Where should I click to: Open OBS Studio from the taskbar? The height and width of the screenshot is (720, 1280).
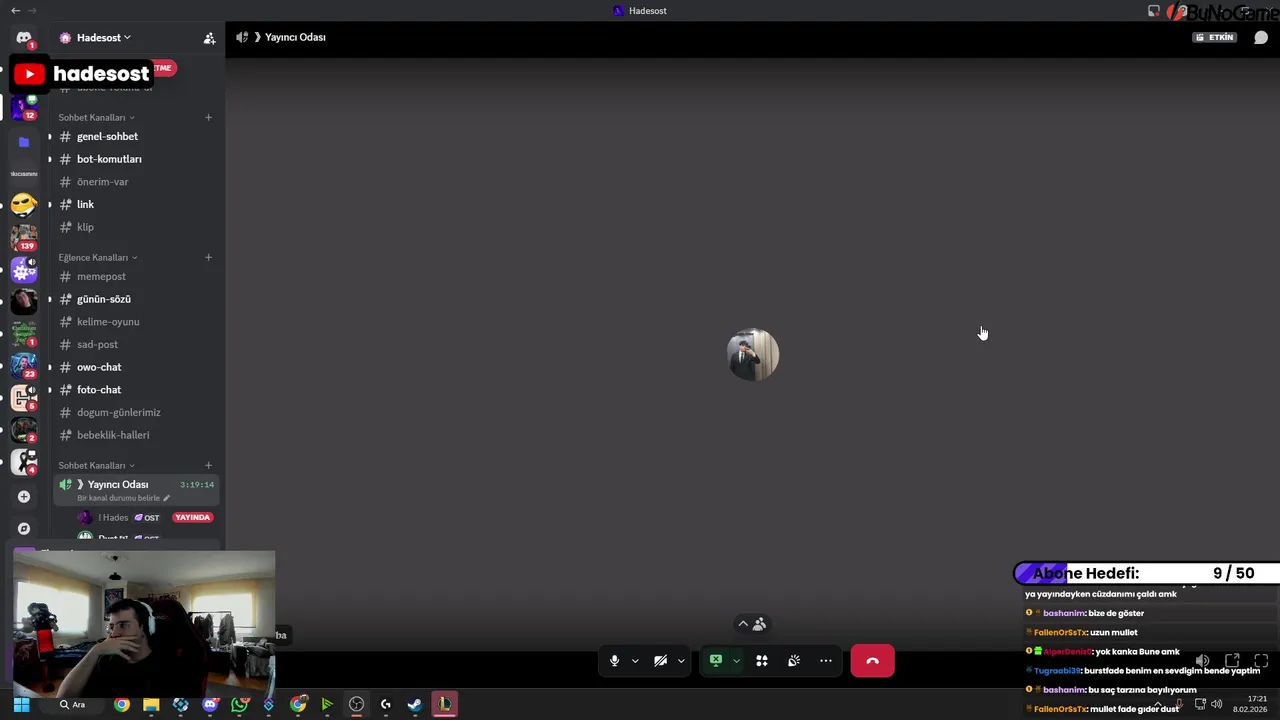pos(356,705)
